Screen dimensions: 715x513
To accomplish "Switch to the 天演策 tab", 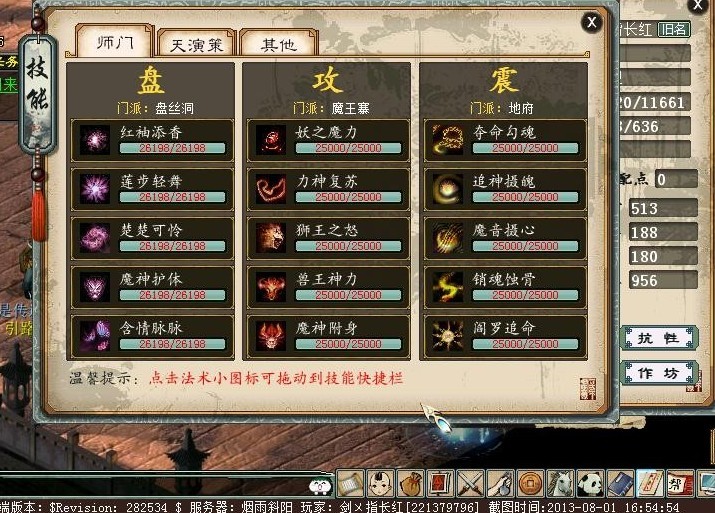I will (196, 43).
